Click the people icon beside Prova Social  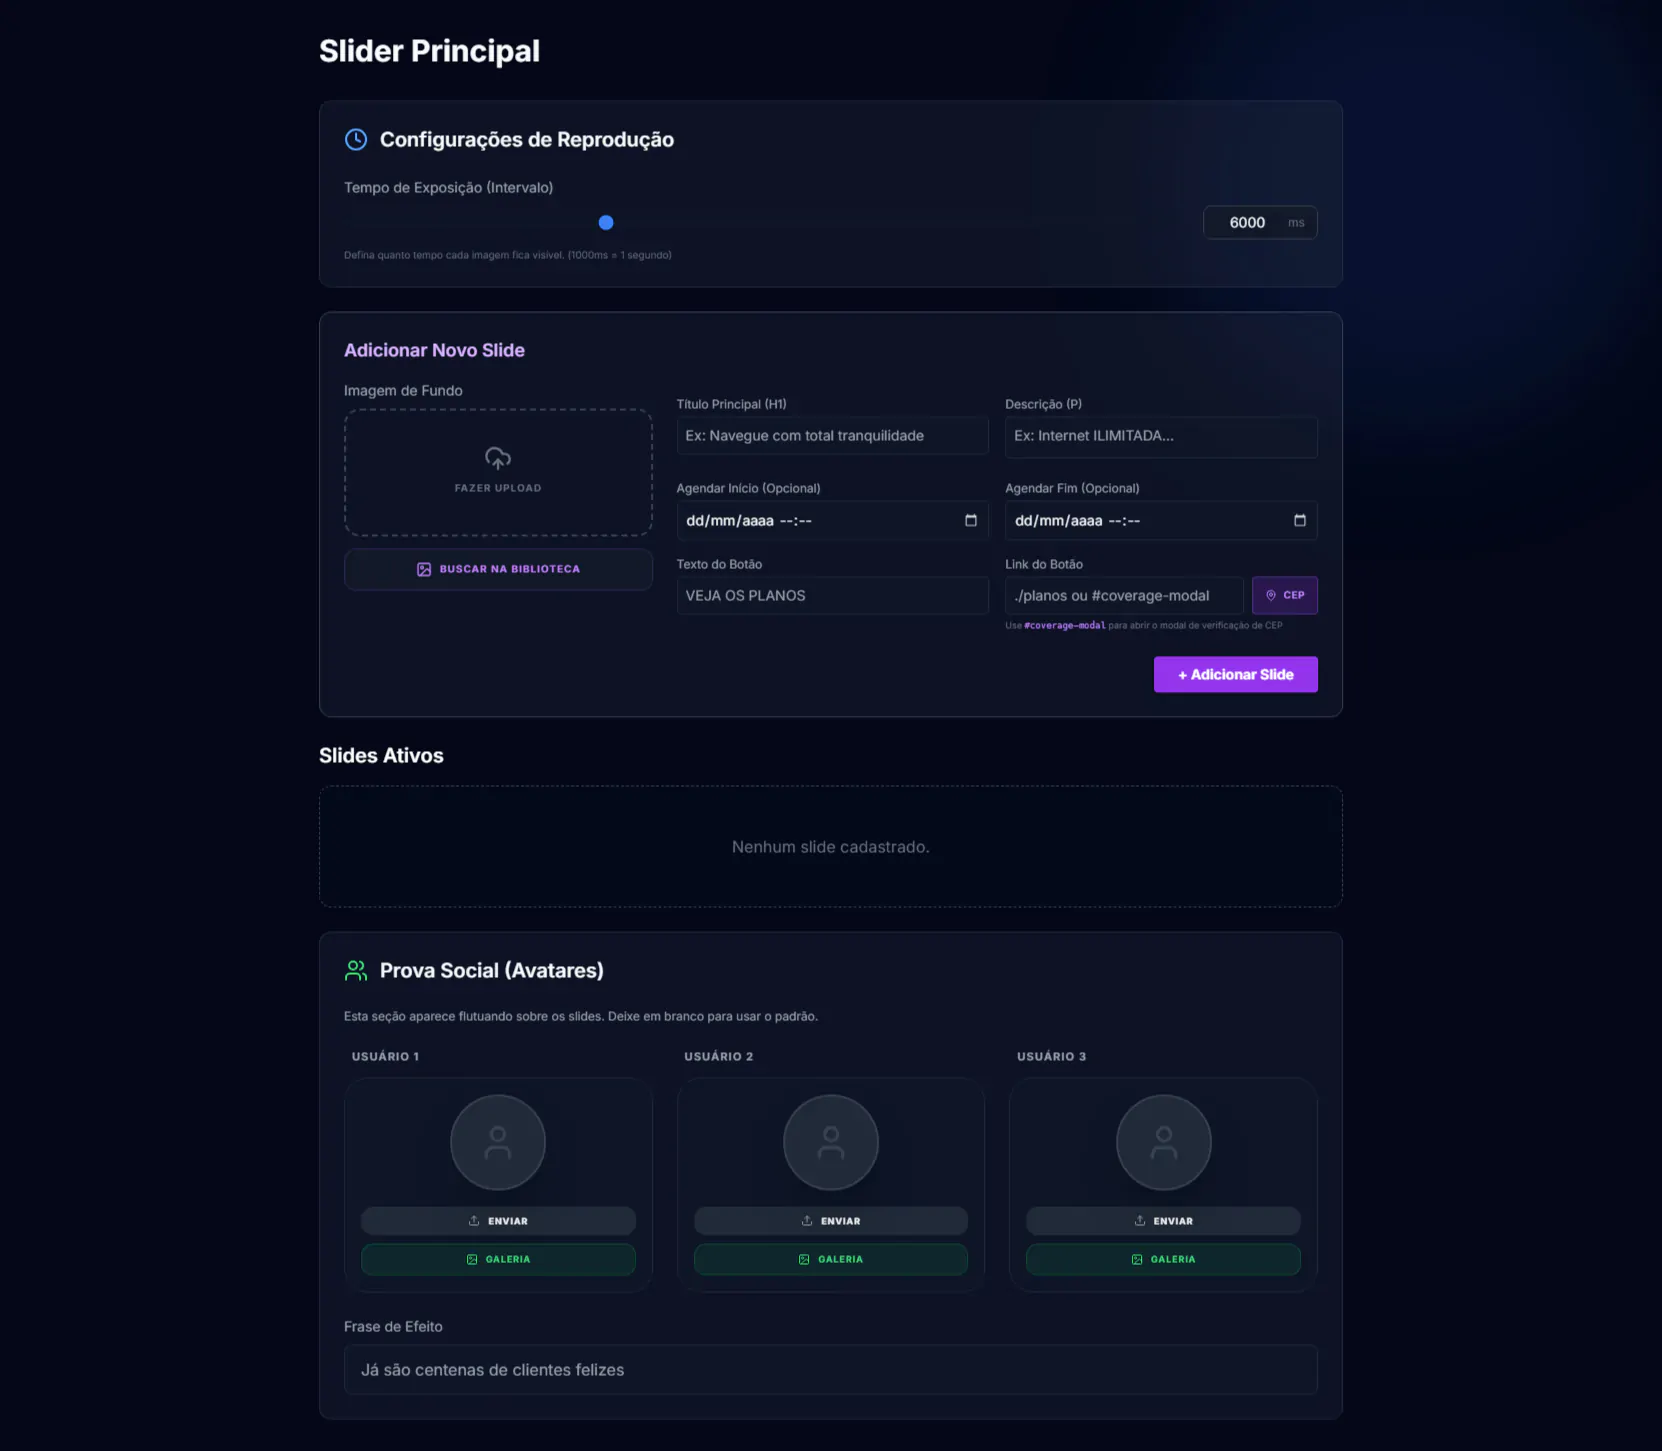(x=356, y=970)
